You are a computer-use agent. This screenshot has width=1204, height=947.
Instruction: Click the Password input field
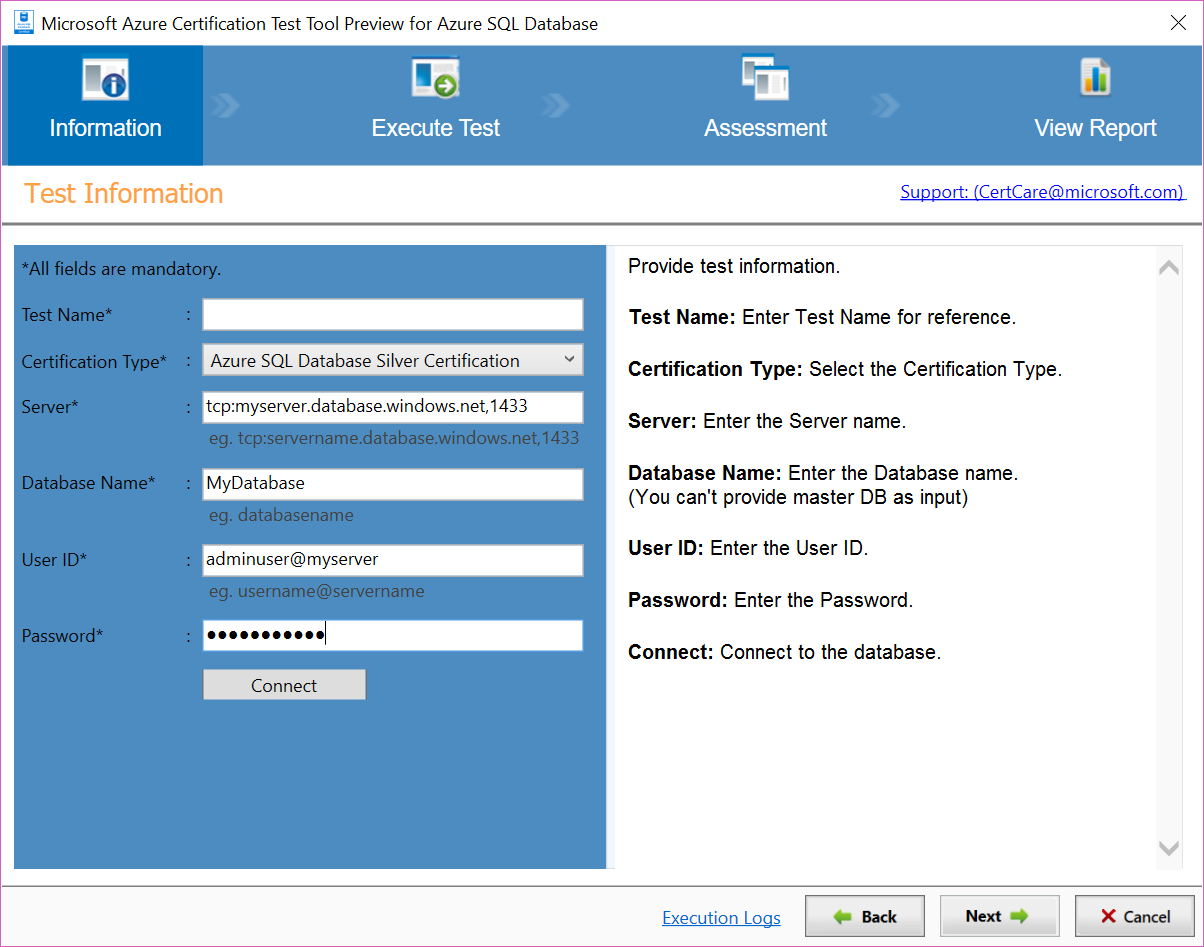pos(393,636)
